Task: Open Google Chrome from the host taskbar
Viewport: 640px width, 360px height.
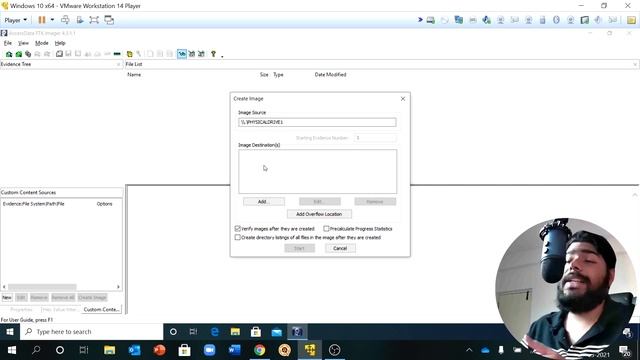Action: [x=260, y=350]
